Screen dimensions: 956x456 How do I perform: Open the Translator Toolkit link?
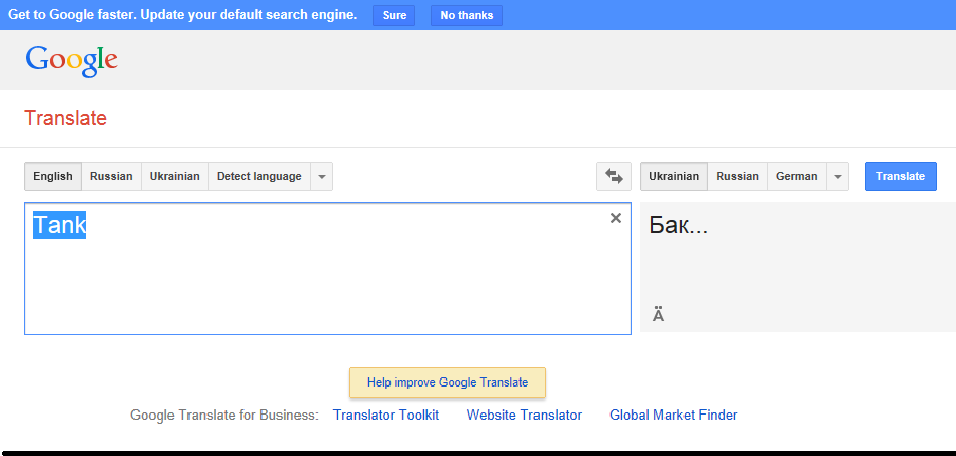click(x=386, y=415)
